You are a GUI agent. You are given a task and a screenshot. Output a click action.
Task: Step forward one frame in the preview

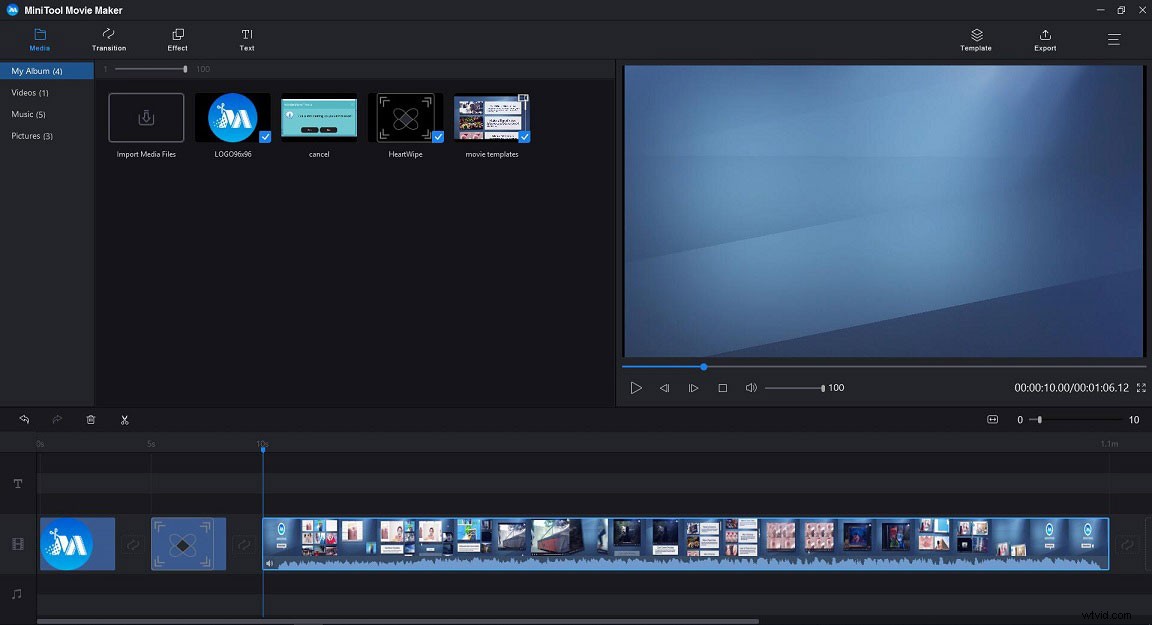(694, 387)
